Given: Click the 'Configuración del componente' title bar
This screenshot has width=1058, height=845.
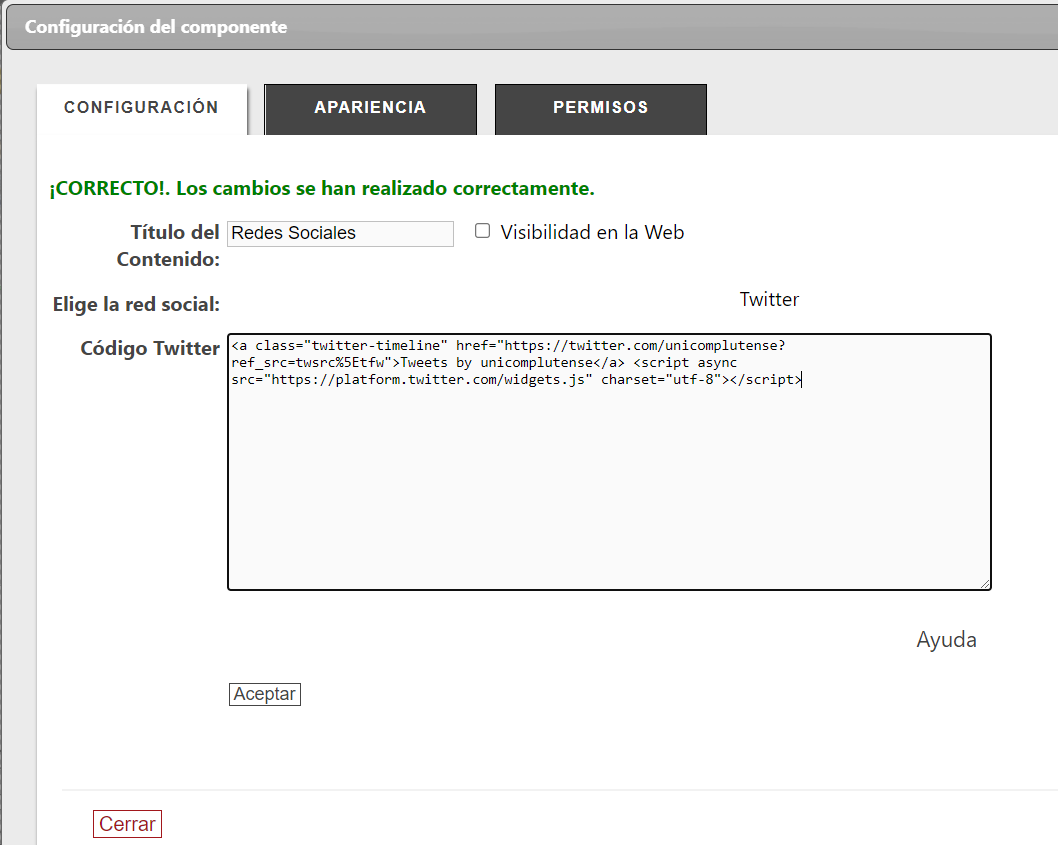Looking at the screenshot, I should tap(156, 27).
